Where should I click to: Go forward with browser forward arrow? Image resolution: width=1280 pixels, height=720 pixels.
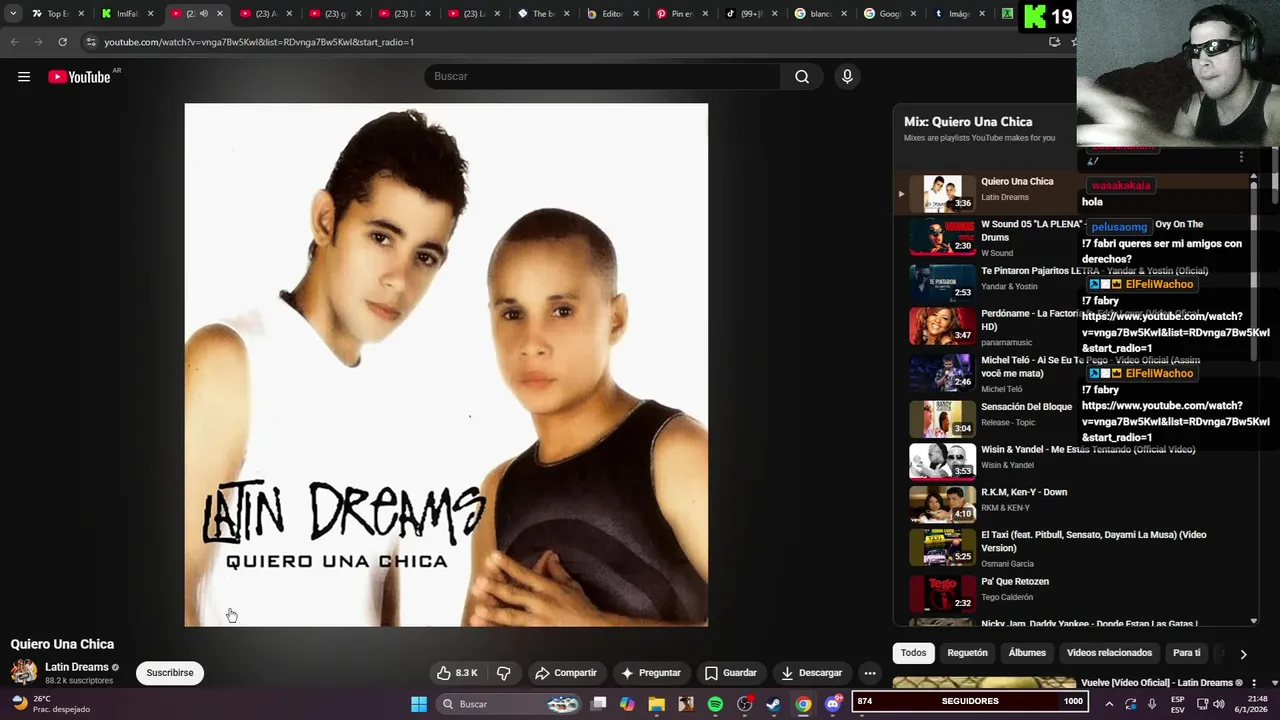(38, 42)
